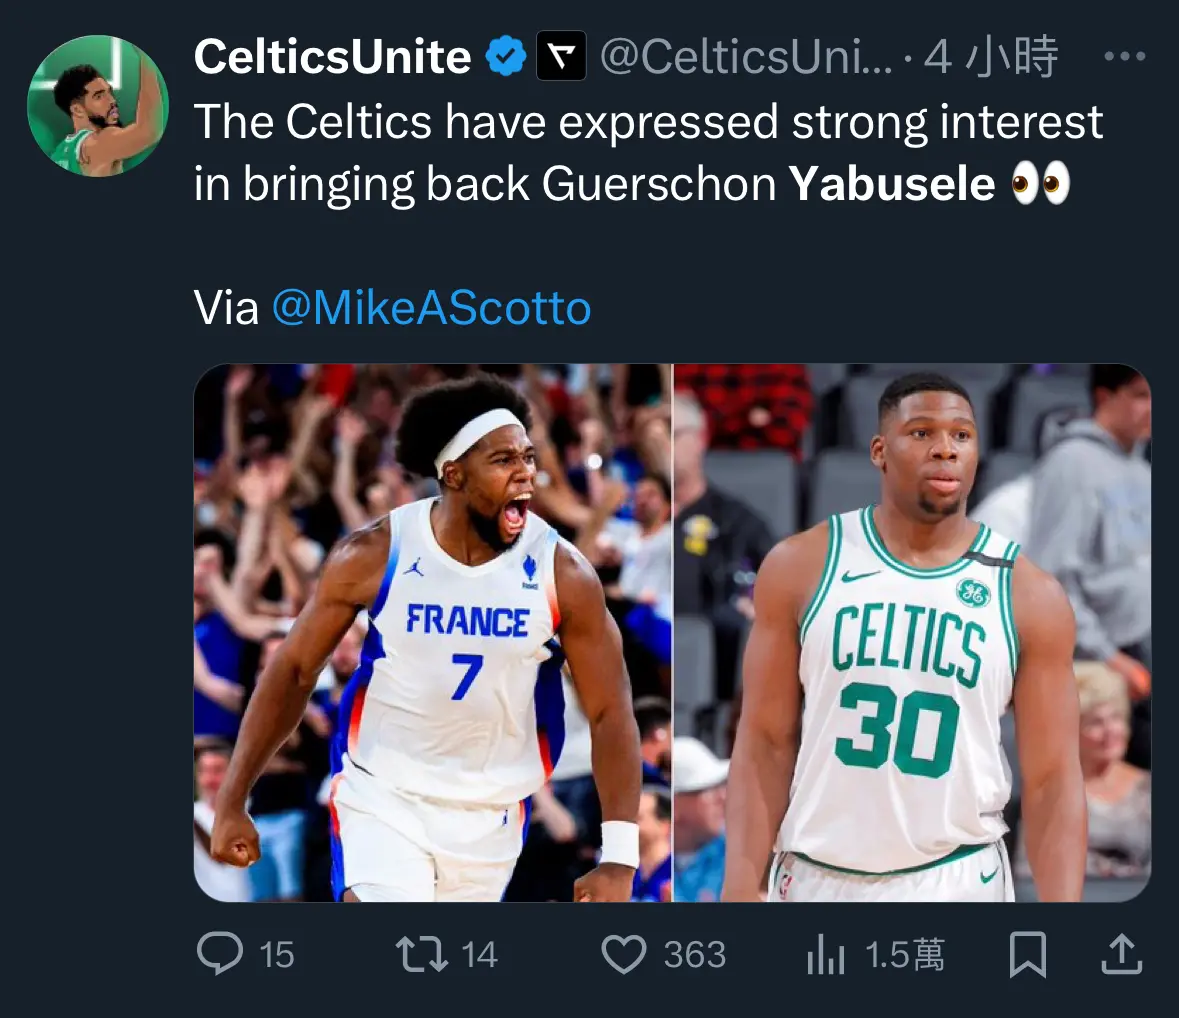View the Celtics number 30 photo
This screenshot has height=1018, width=1179.
click(x=912, y=632)
